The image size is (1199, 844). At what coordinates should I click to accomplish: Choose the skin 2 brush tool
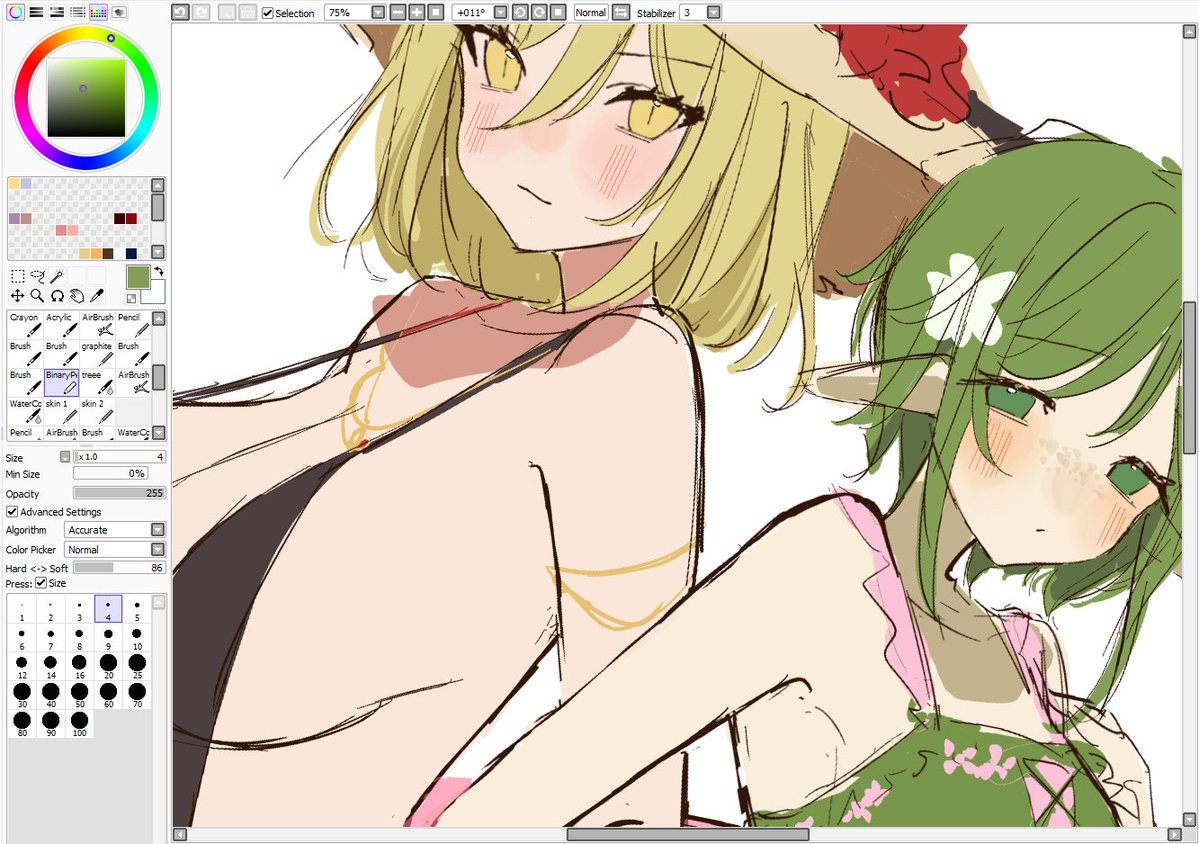(97, 411)
